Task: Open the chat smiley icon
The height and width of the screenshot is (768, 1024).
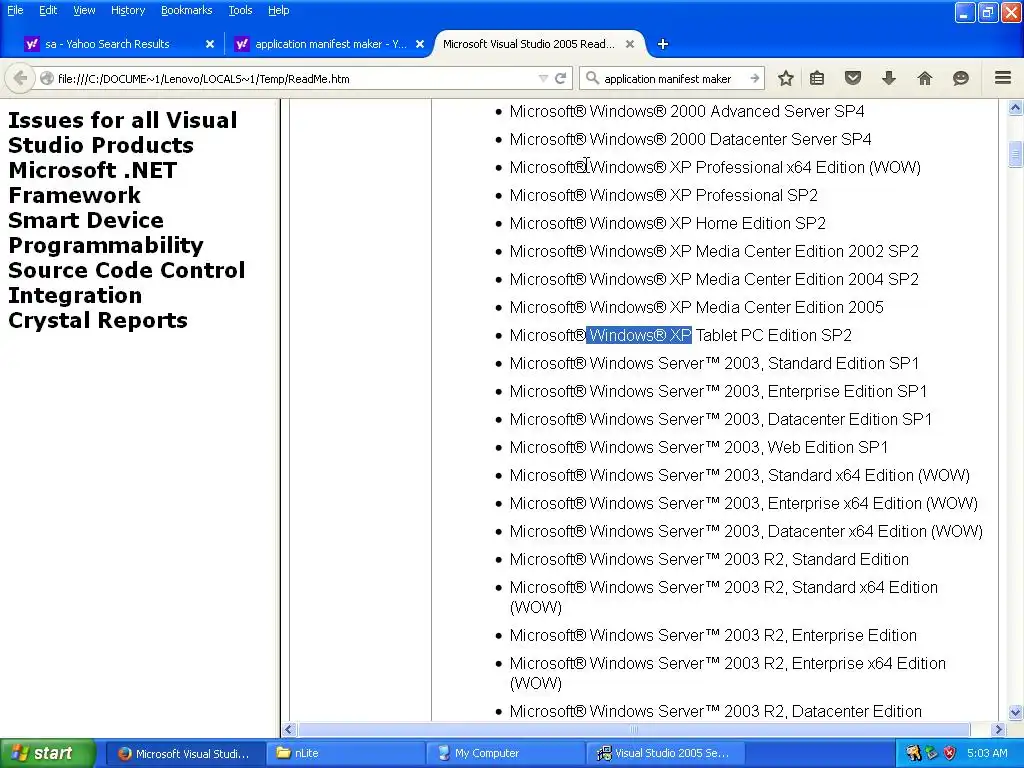Action: pyautogui.click(x=961, y=78)
